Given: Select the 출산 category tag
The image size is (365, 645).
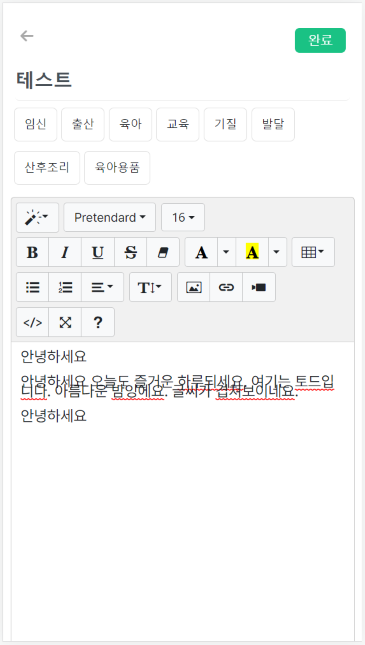Looking at the screenshot, I should pos(83,124).
